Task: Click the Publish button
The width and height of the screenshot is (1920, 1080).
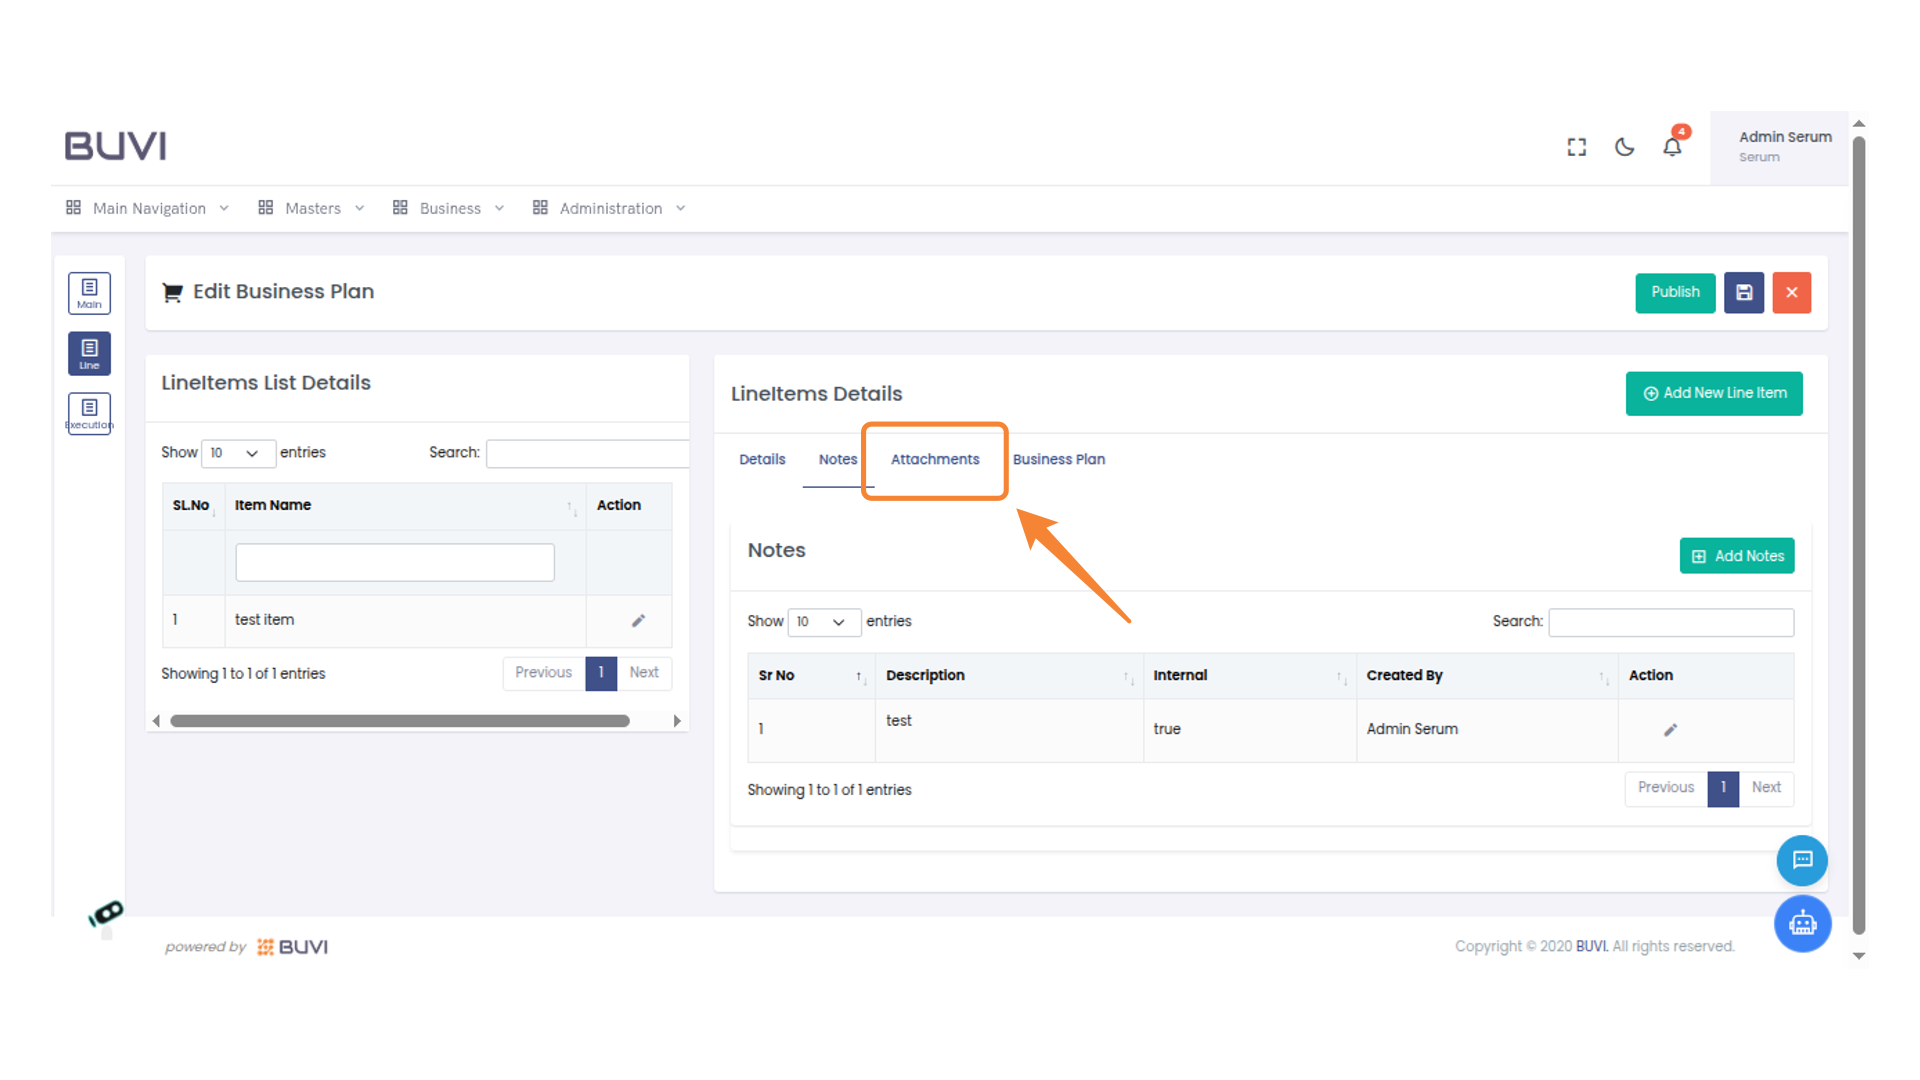Action: [x=1675, y=293]
